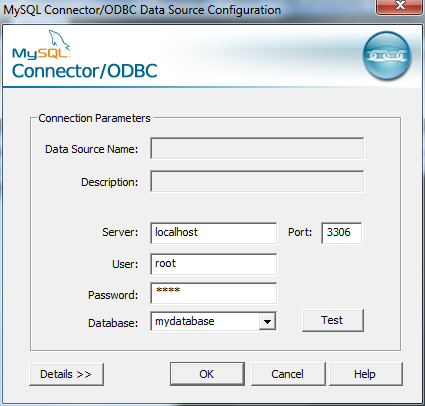Image resolution: width=425 pixels, height=406 pixels.
Task: Click the Server label
Action: pyautogui.click(x=120, y=232)
